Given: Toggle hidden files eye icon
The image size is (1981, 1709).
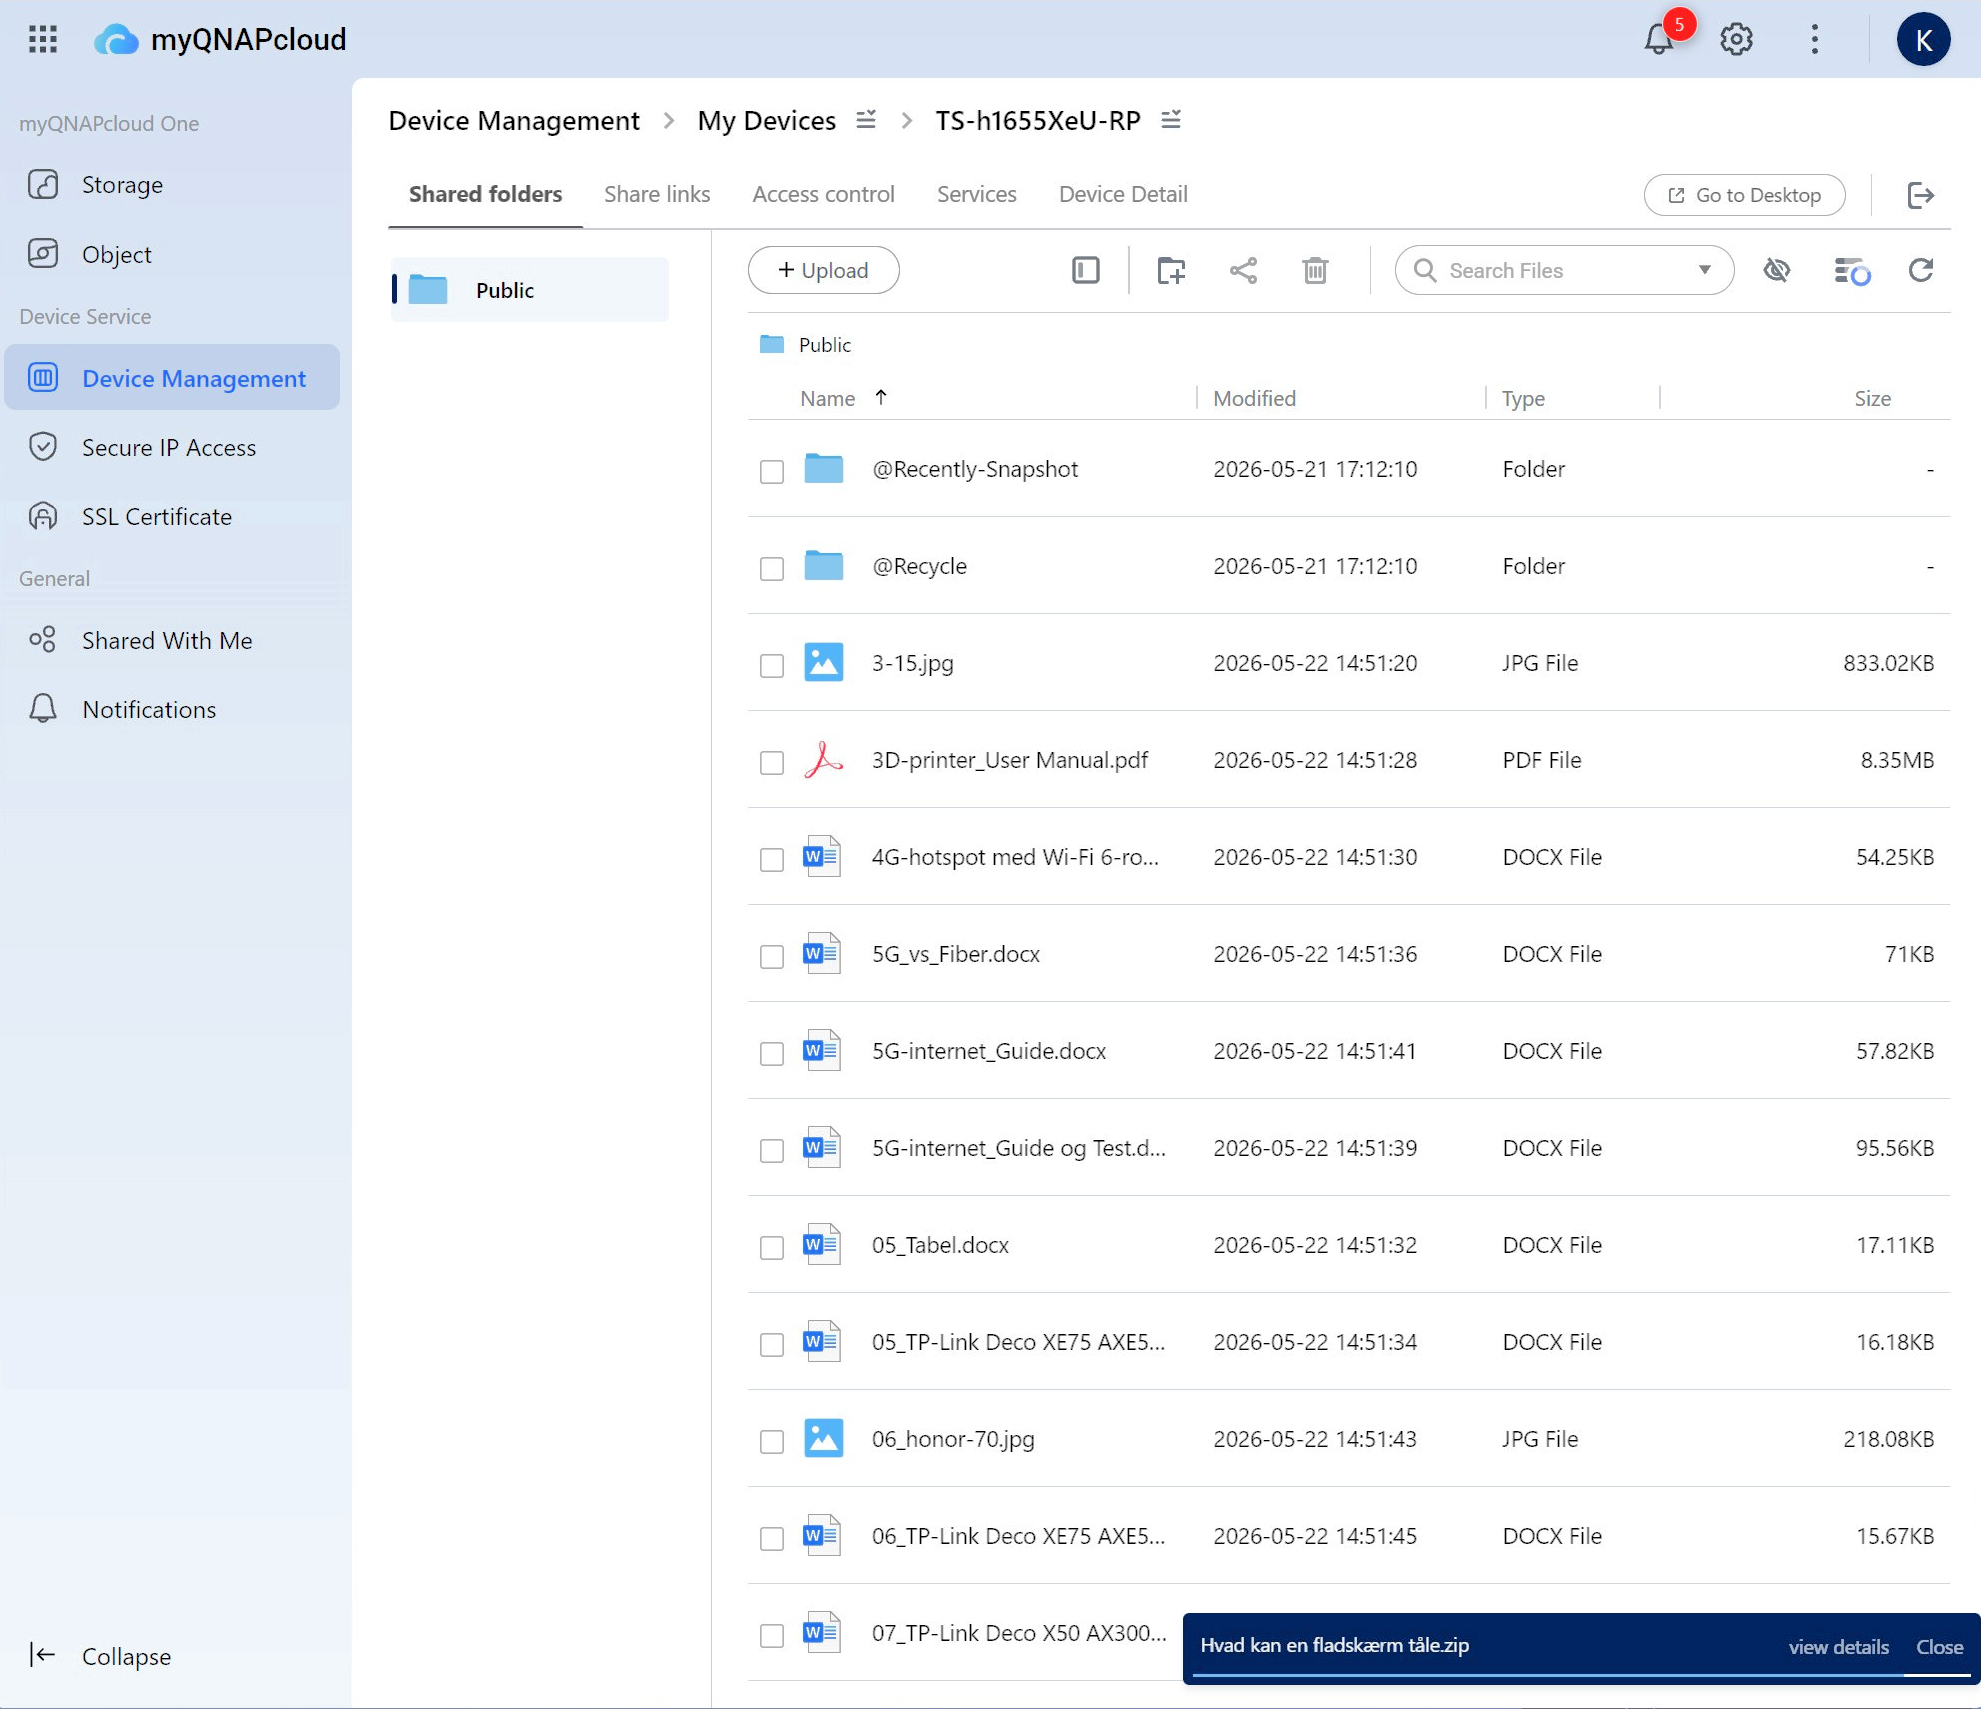Looking at the screenshot, I should pyautogui.click(x=1776, y=270).
